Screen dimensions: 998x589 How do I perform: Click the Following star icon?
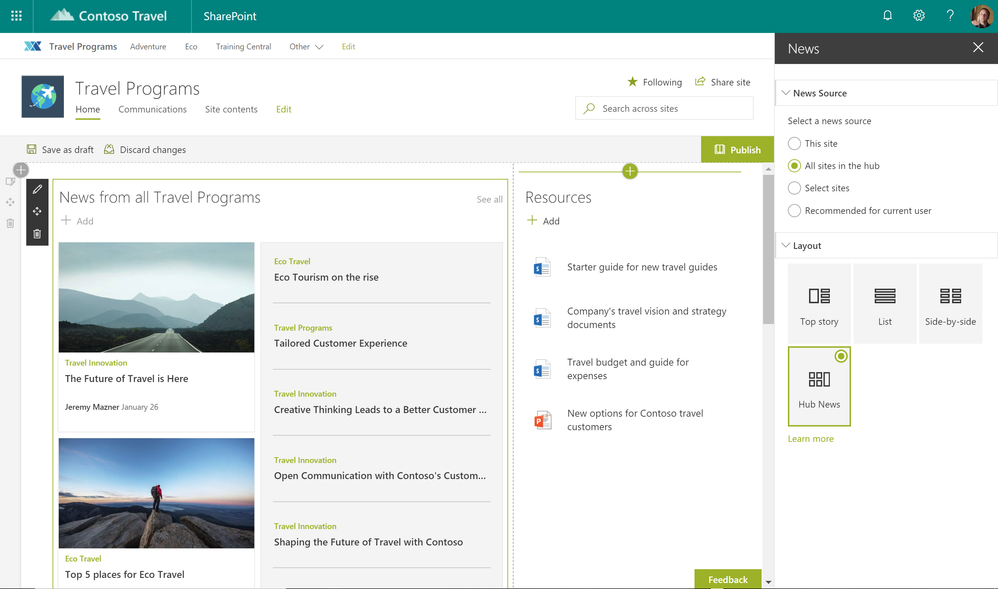pyautogui.click(x=632, y=82)
